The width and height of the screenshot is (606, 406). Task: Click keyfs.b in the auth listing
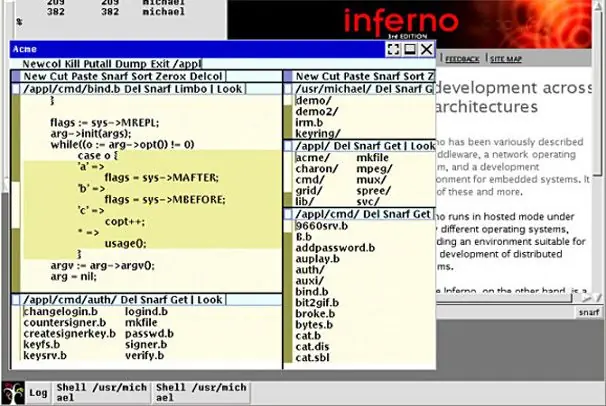tap(42, 344)
